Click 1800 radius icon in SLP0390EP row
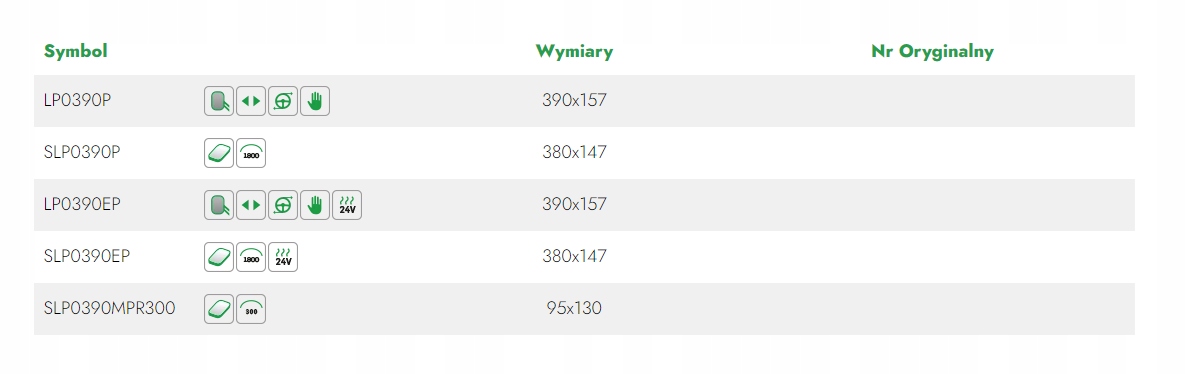The image size is (1186, 374). [251, 257]
